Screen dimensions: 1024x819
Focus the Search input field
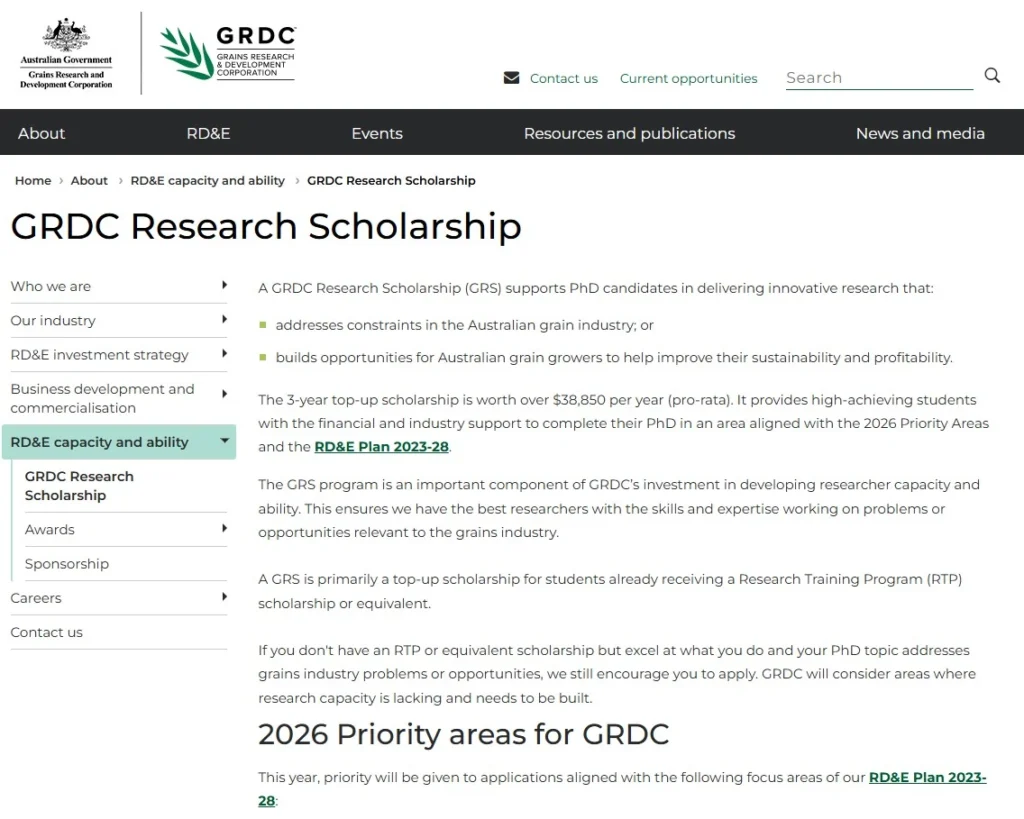[x=878, y=78]
